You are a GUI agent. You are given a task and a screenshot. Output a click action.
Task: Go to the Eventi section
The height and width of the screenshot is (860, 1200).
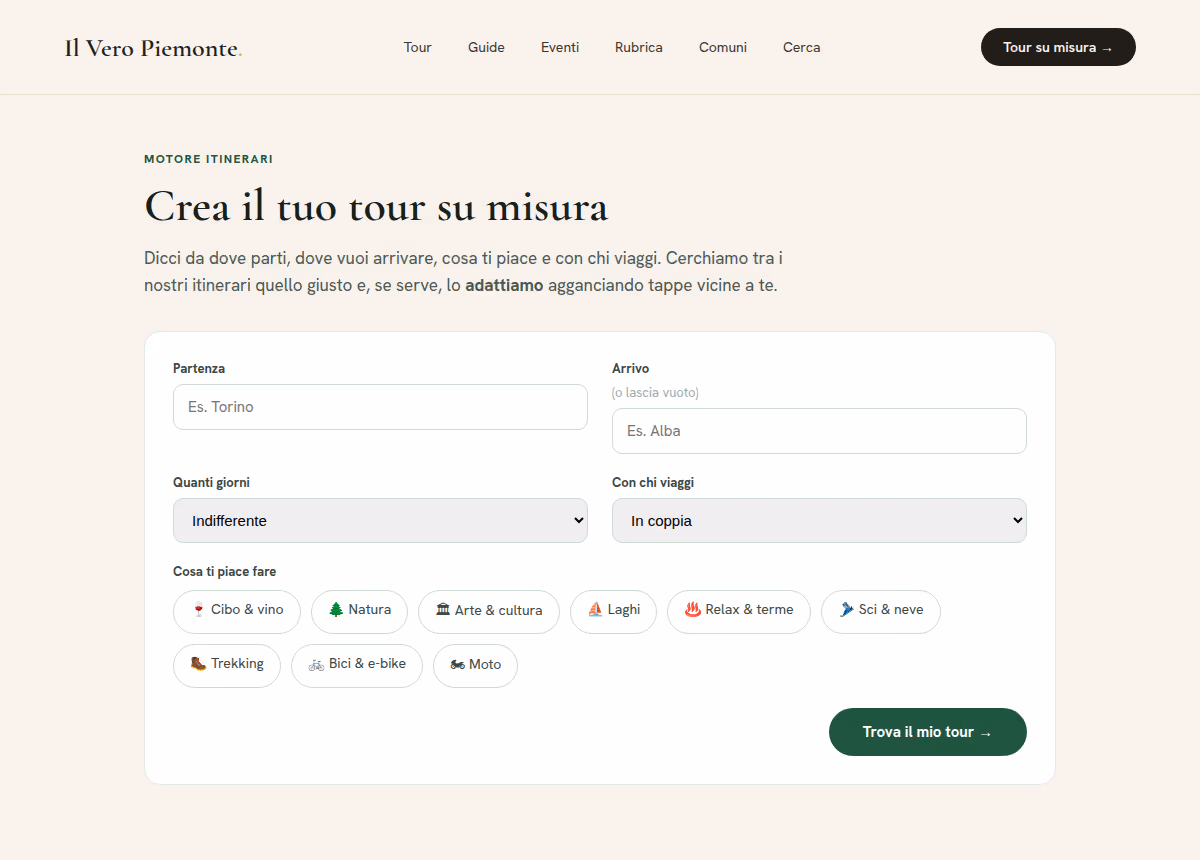coord(560,47)
